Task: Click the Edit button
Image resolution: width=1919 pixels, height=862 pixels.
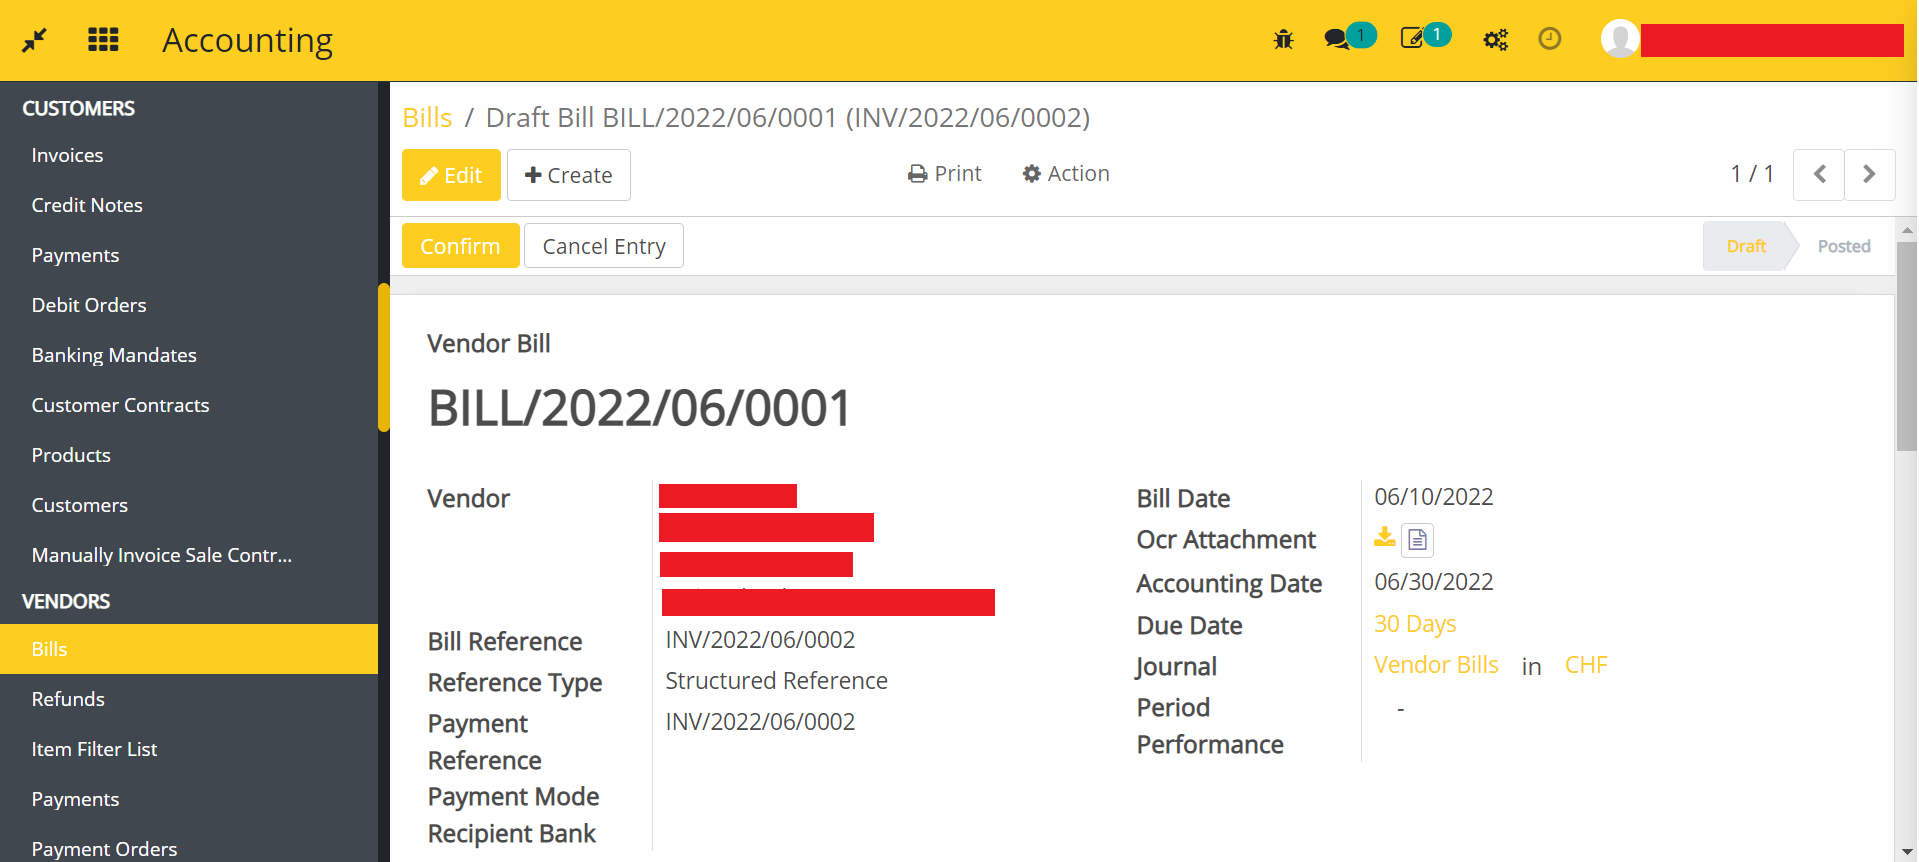Action: (451, 175)
